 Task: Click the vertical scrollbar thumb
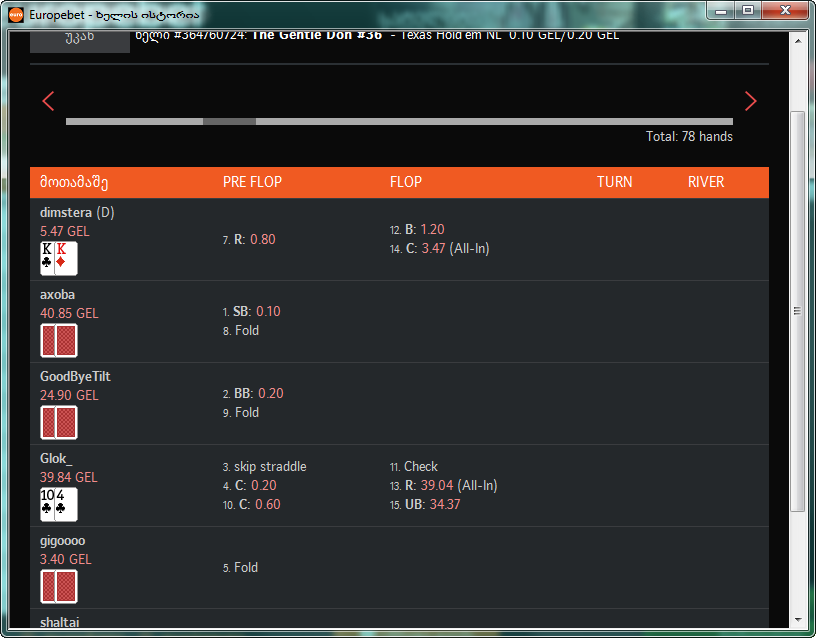797,311
